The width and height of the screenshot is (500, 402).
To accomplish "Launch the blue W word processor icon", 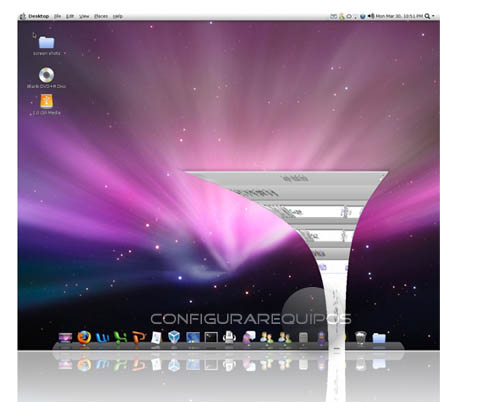I will tap(102, 338).
